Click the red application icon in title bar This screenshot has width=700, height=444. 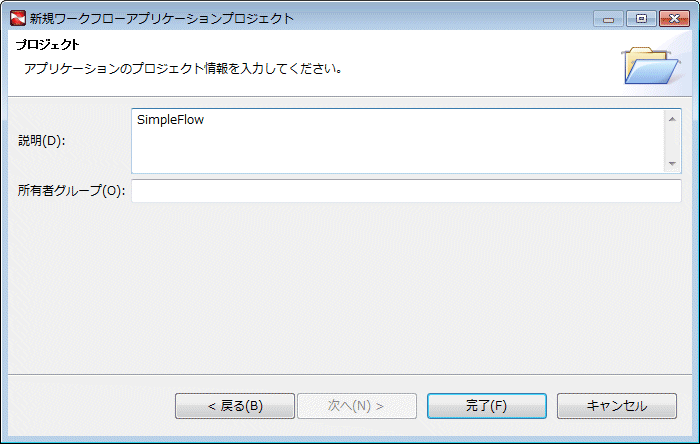pyautogui.click(x=18, y=18)
